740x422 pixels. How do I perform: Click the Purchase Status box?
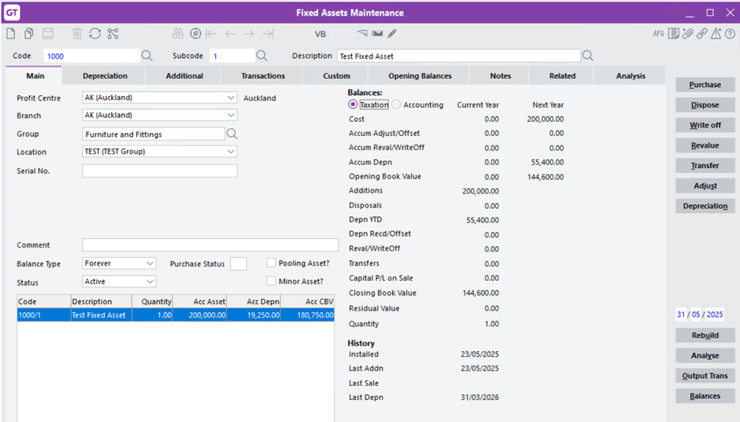click(238, 264)
